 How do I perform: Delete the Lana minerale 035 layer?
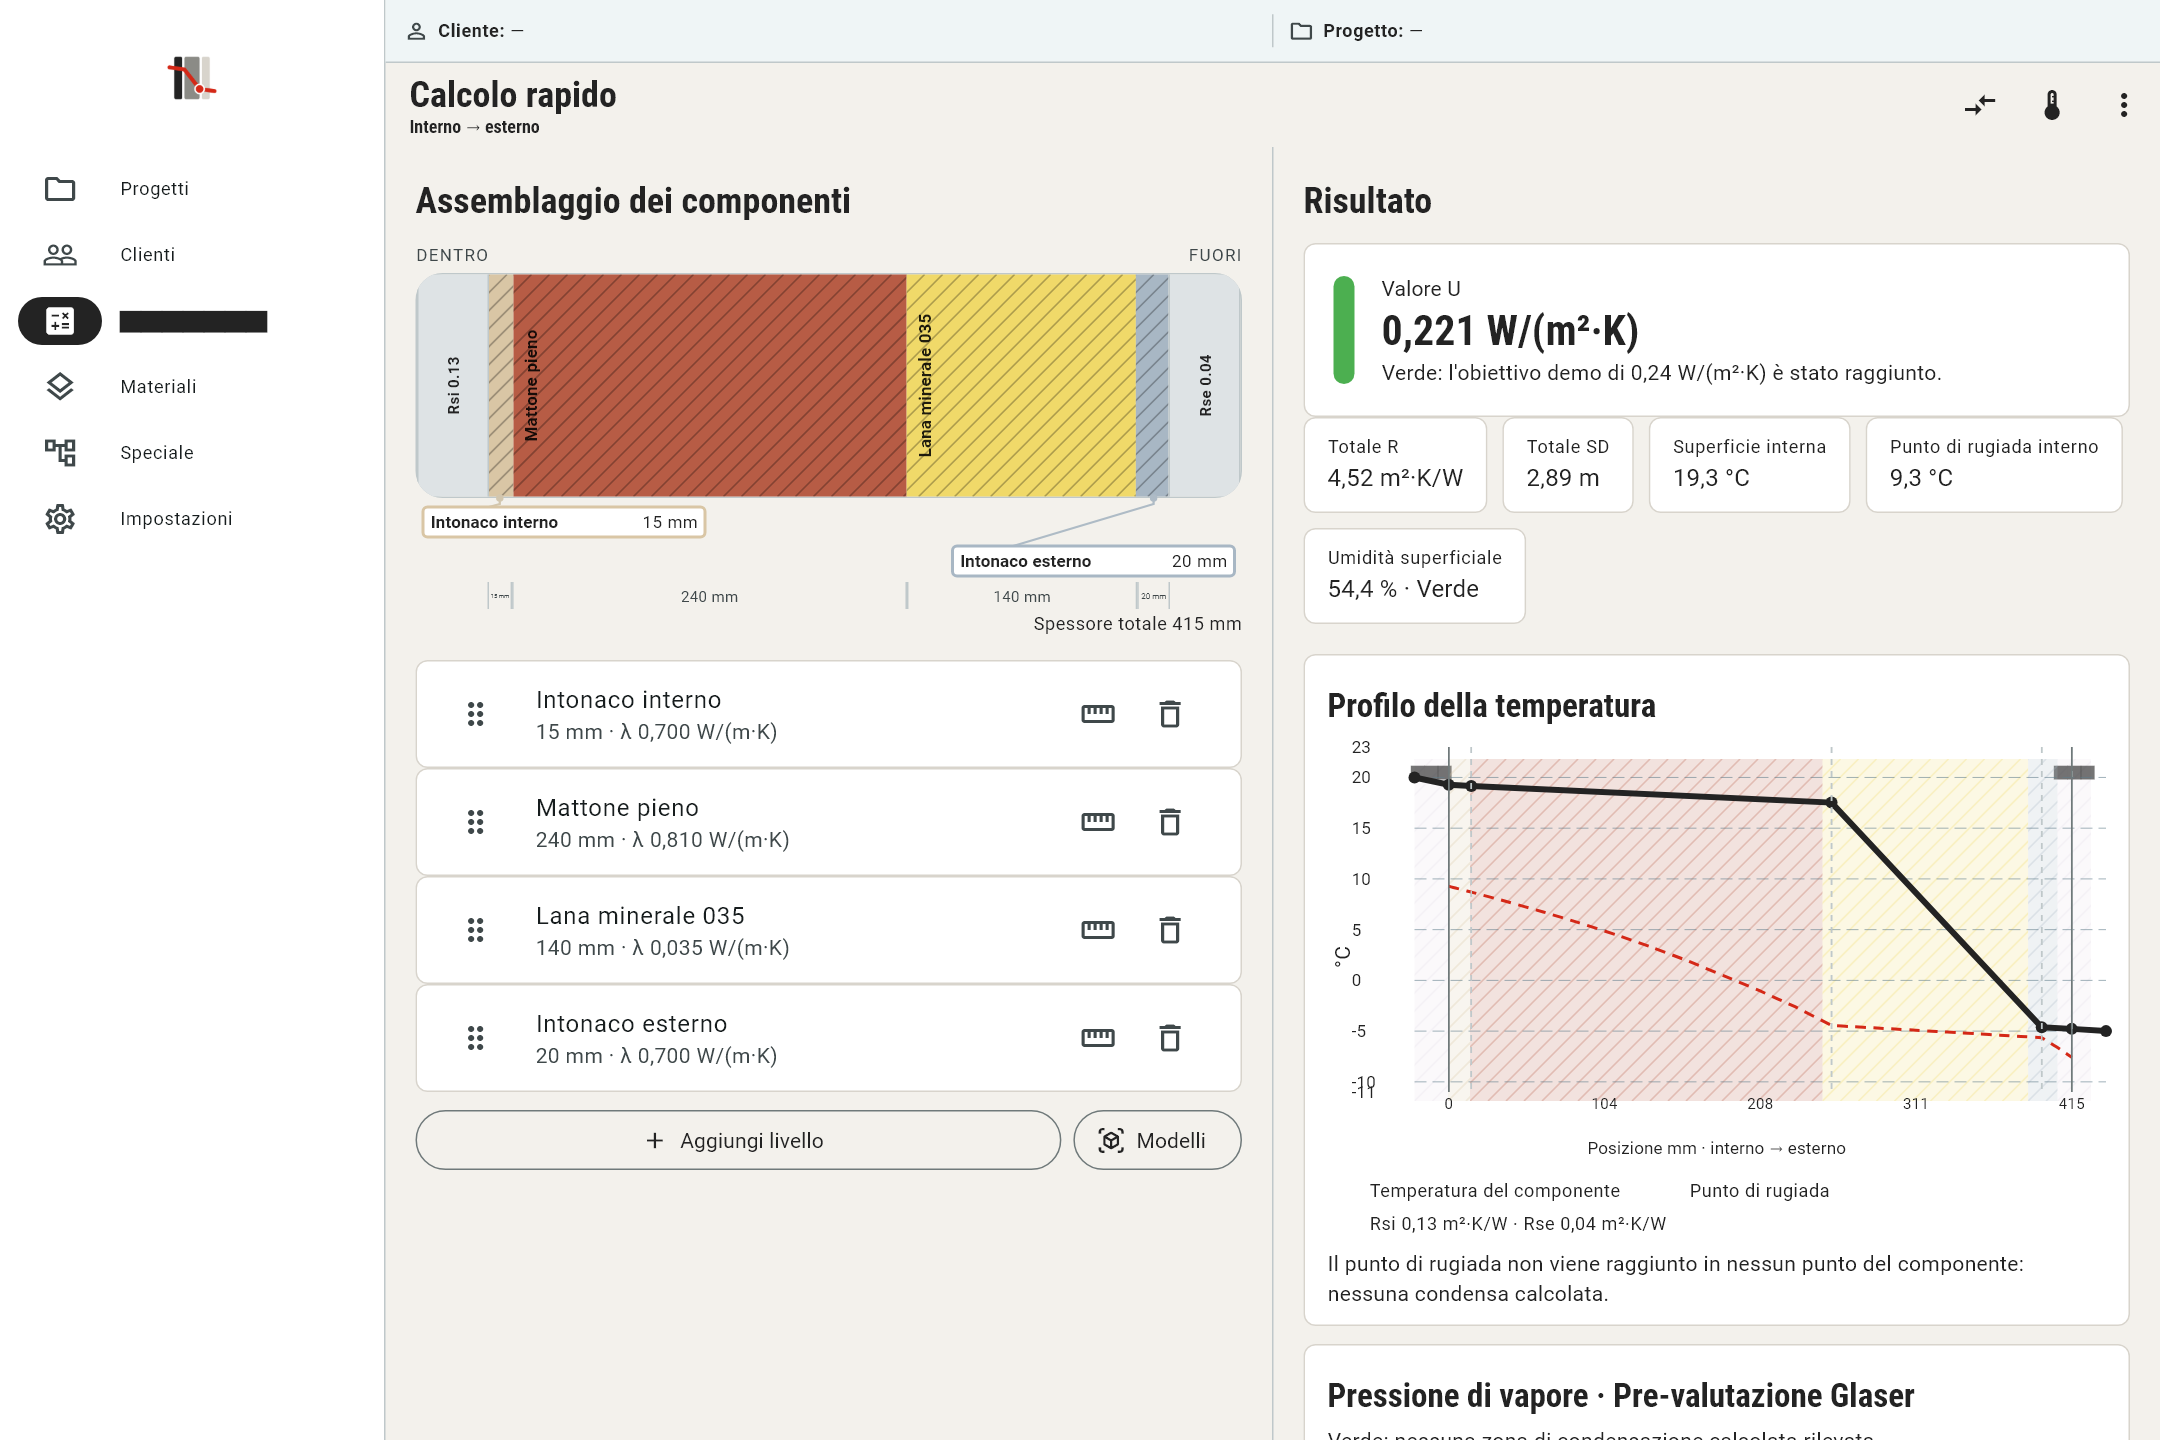click(1170, 930)
